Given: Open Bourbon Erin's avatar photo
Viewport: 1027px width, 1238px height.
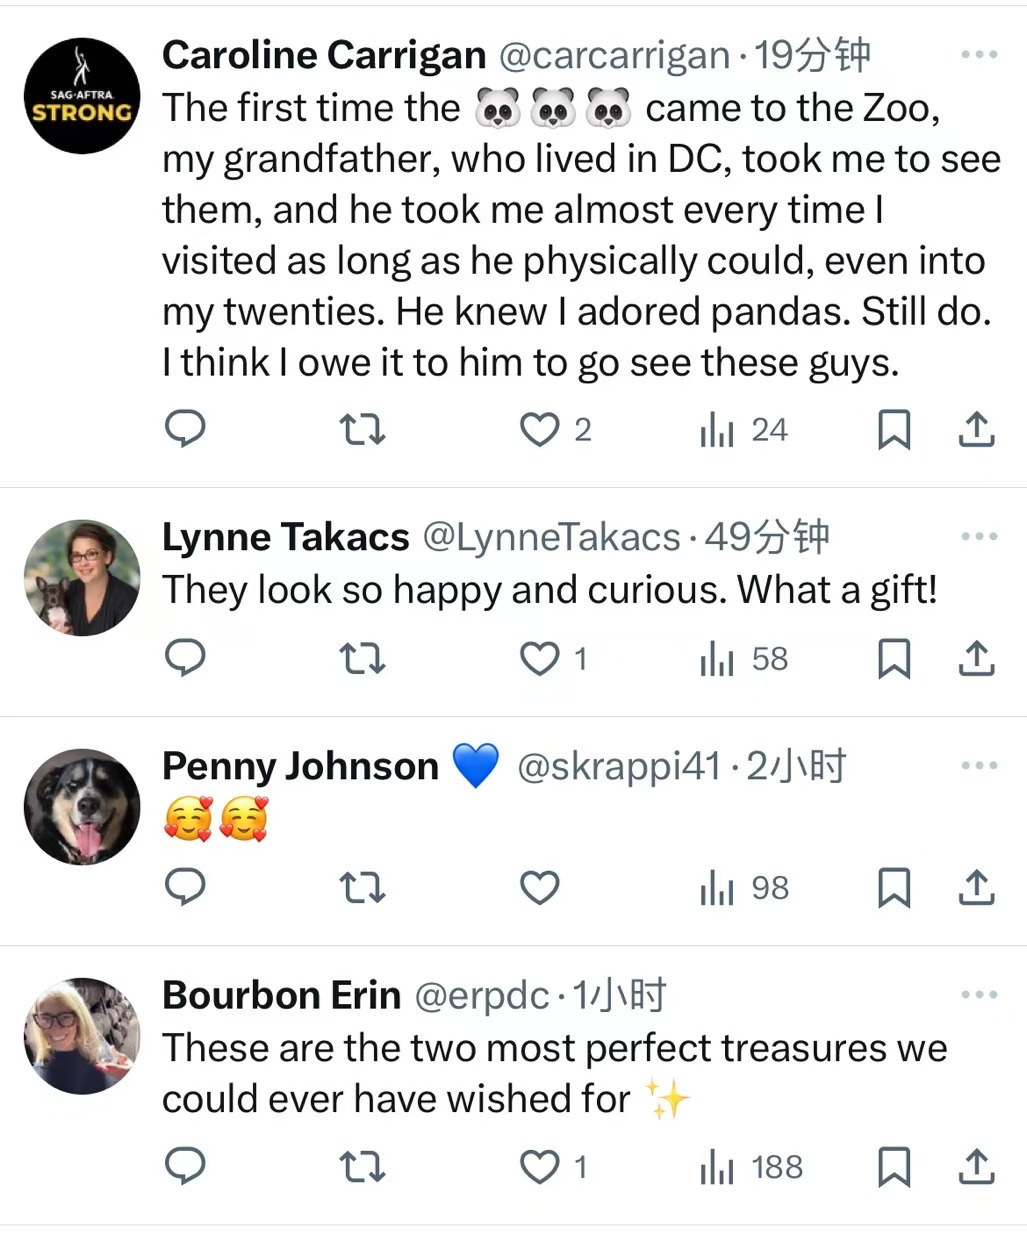Looking at the screenshot, I should pos(82,1036).
